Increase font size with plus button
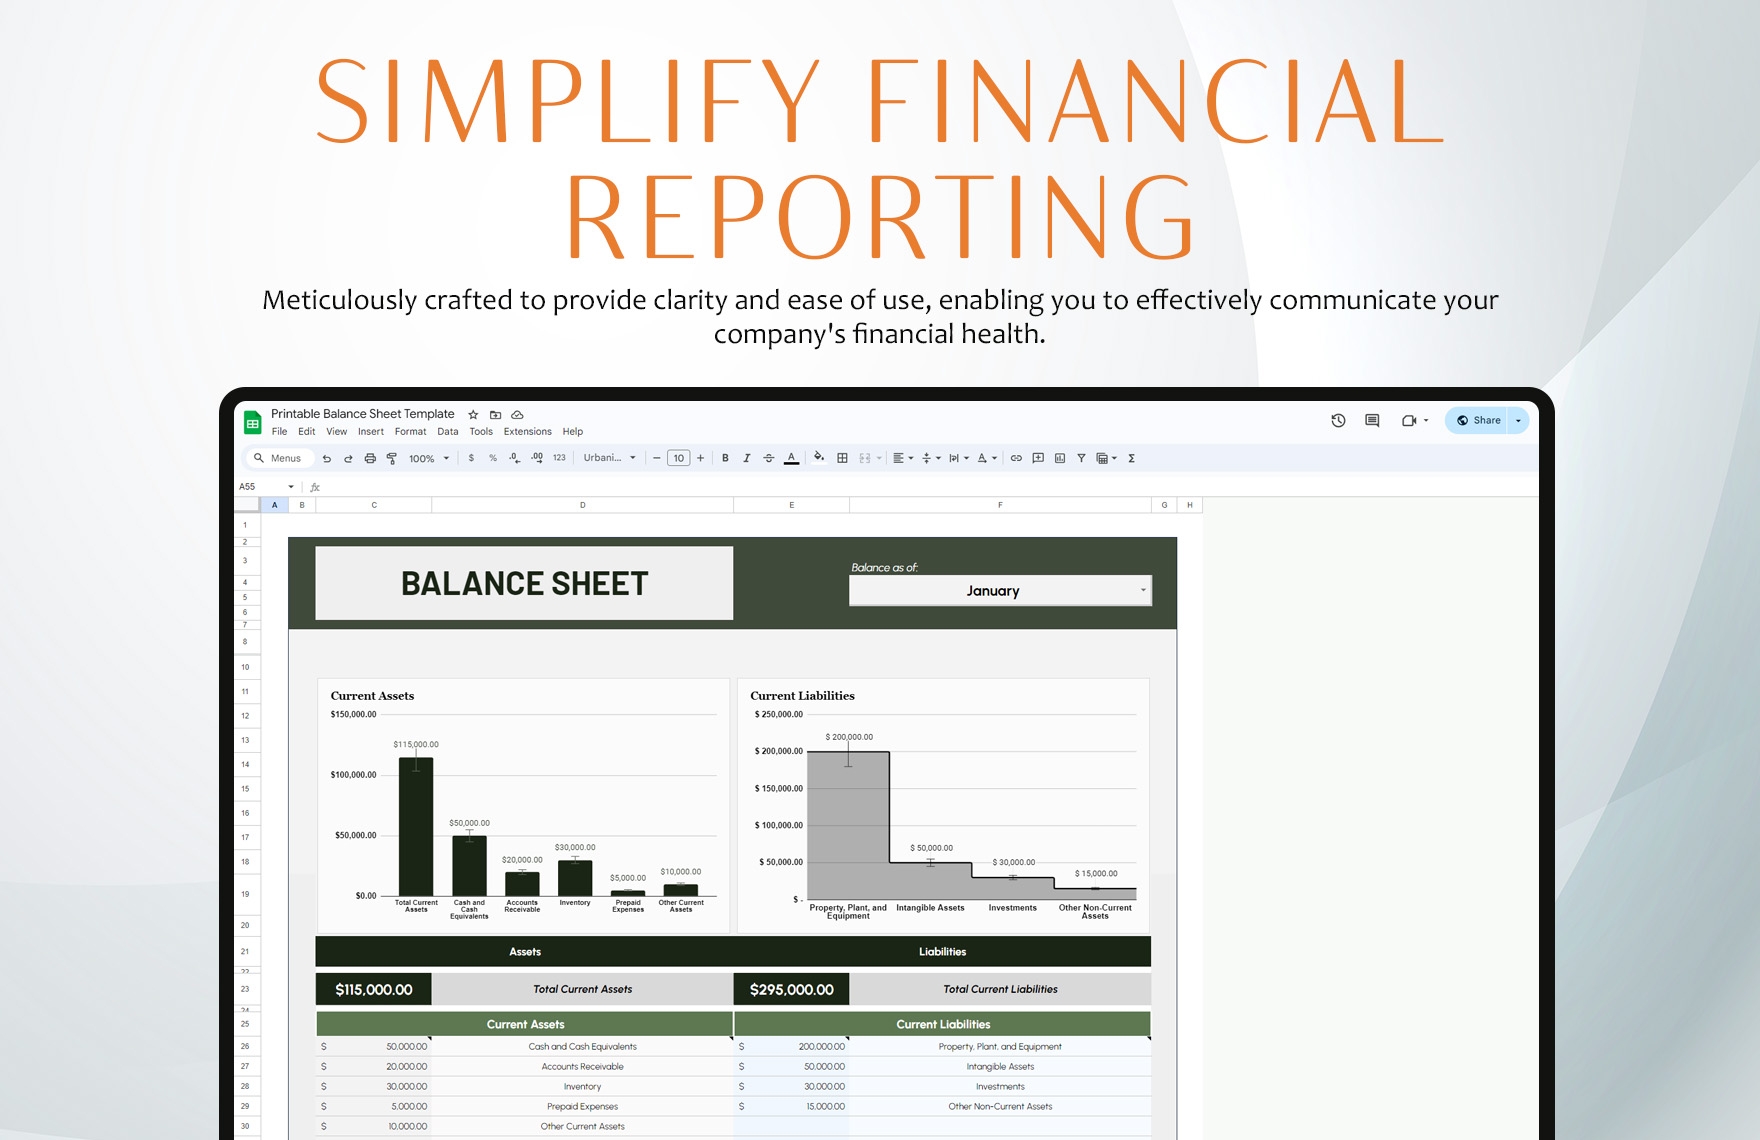Viewport: 1760px width, 1140px height. 700,458
